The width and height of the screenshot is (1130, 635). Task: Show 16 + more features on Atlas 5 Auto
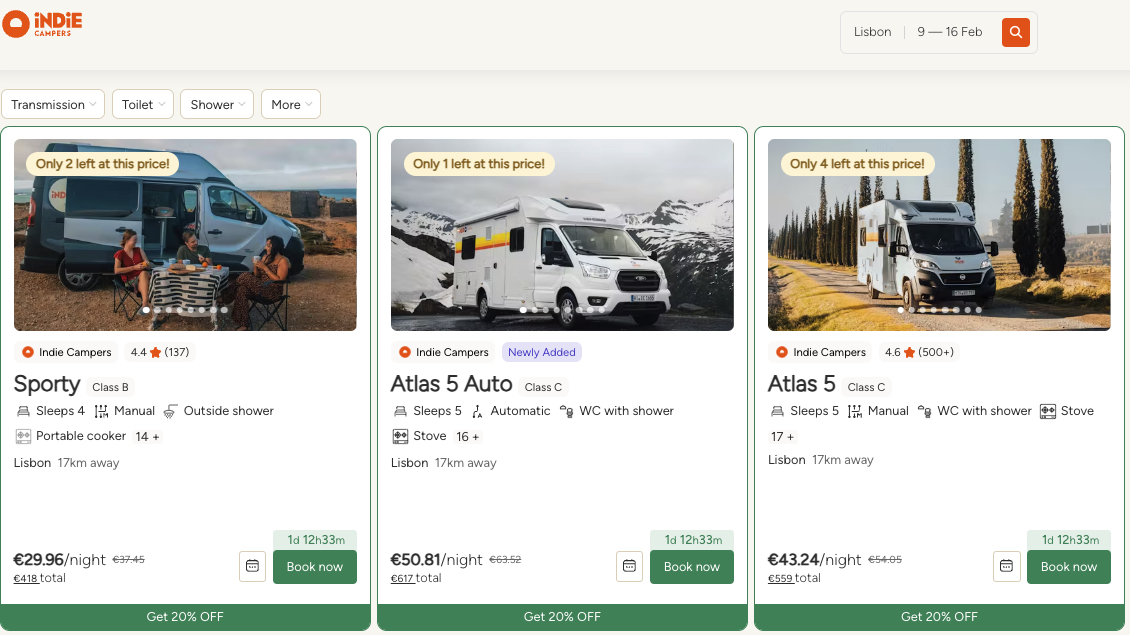(x=467, y=437)
